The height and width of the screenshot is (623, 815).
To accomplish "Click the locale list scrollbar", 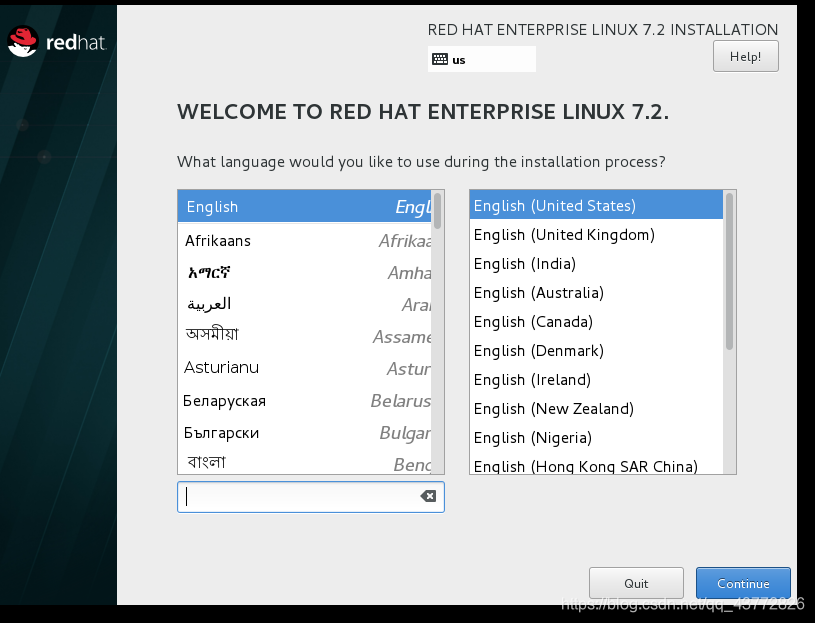I will (x=729, y=271).
